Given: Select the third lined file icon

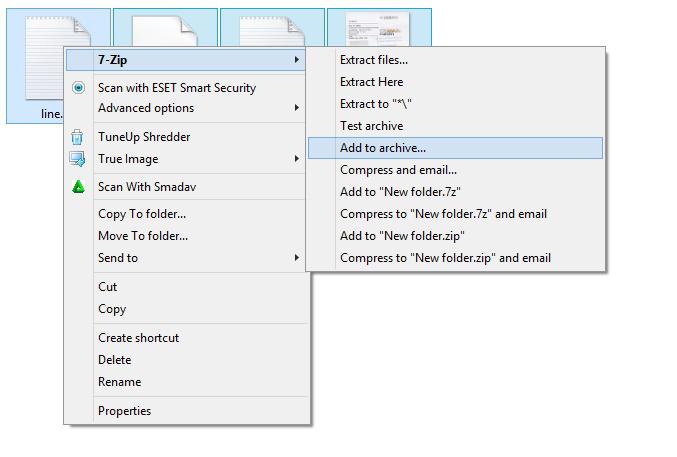Looking at the screenshot, I should point(272,28).
